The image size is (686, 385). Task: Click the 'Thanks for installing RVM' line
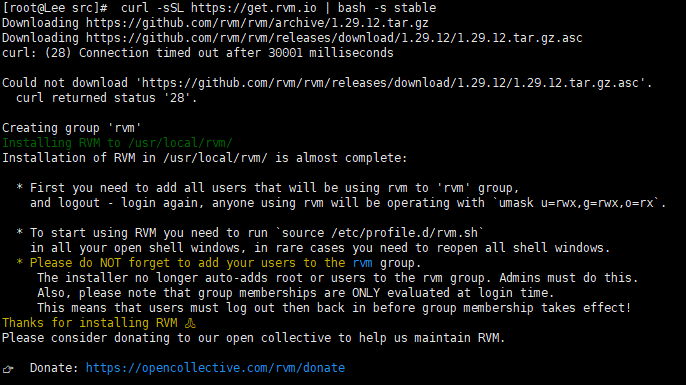(x=99, y=323)
